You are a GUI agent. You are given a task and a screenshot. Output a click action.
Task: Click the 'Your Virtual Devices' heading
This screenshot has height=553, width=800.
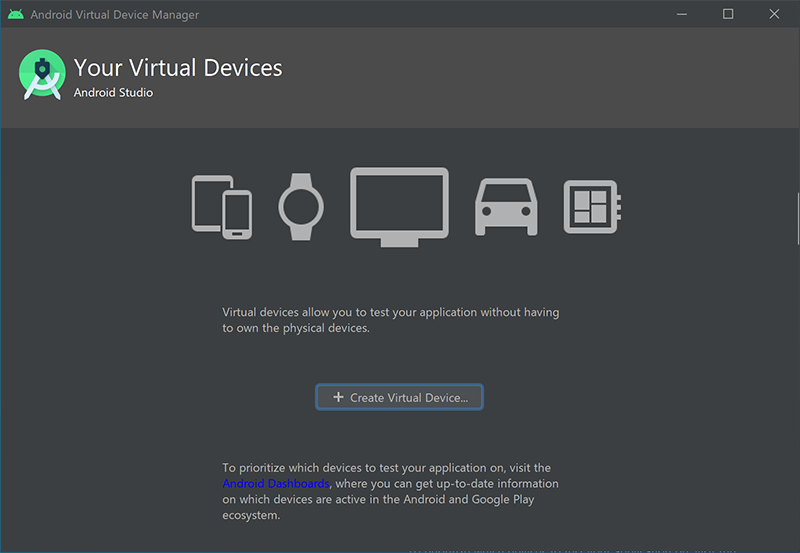[x=178, y=68]
